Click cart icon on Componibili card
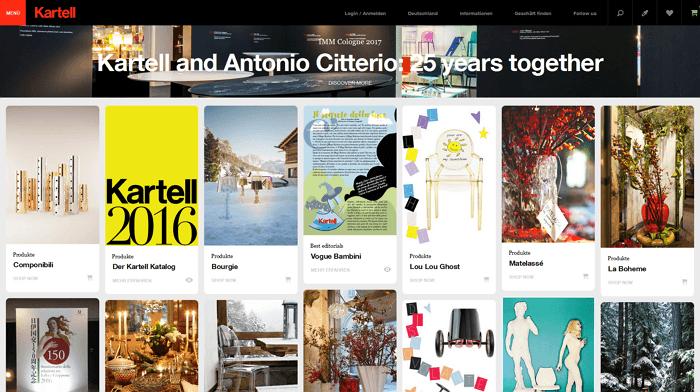 [90, 278]
